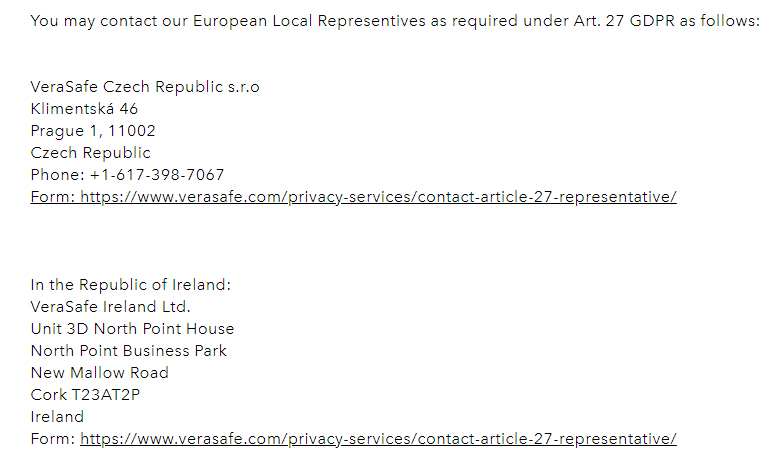Click the 'Ireland' country line above Form

57,417
